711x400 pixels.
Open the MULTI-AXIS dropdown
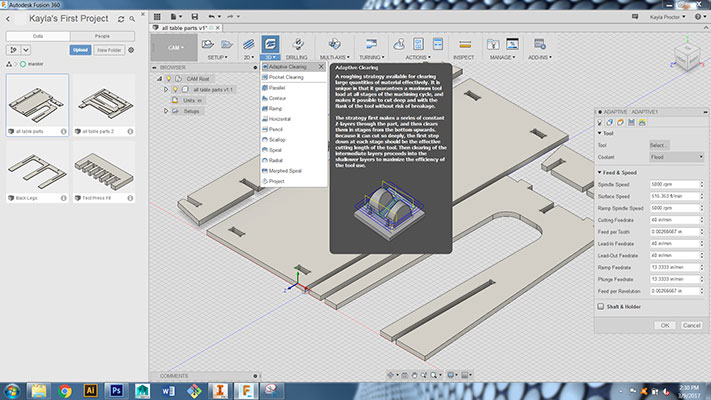tap(335, 58)
